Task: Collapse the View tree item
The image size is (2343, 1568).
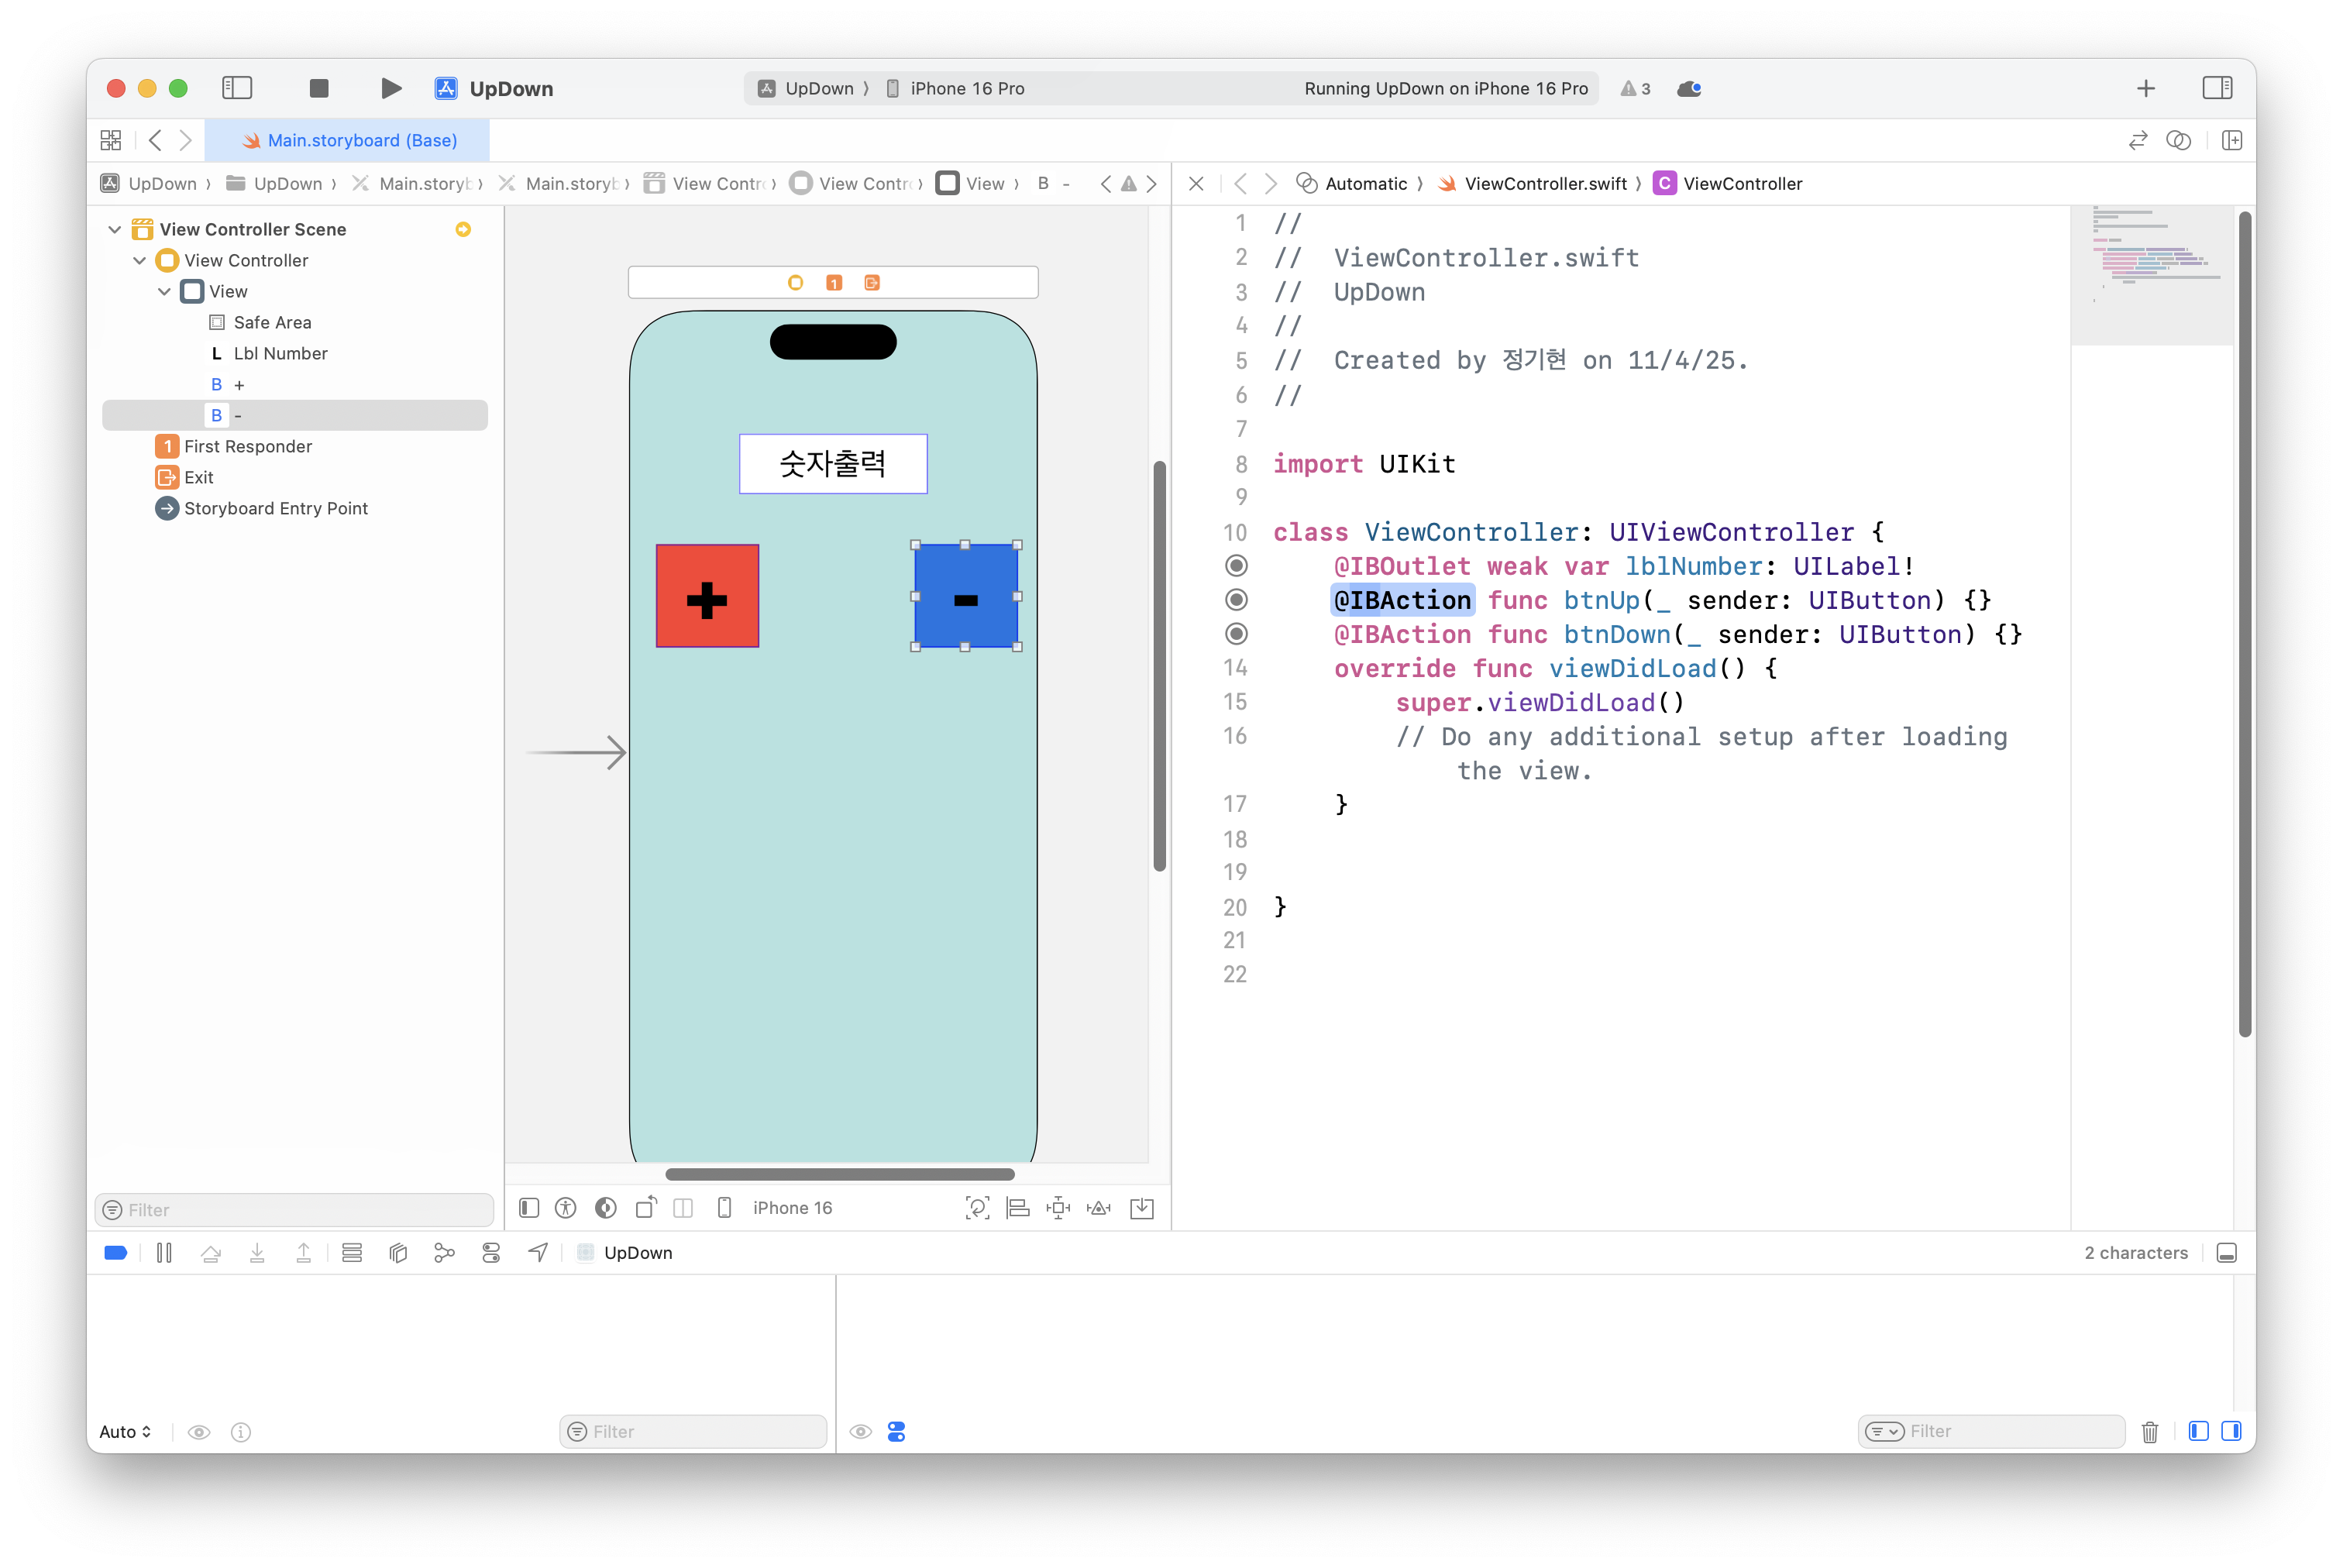Action: point(165,291)
